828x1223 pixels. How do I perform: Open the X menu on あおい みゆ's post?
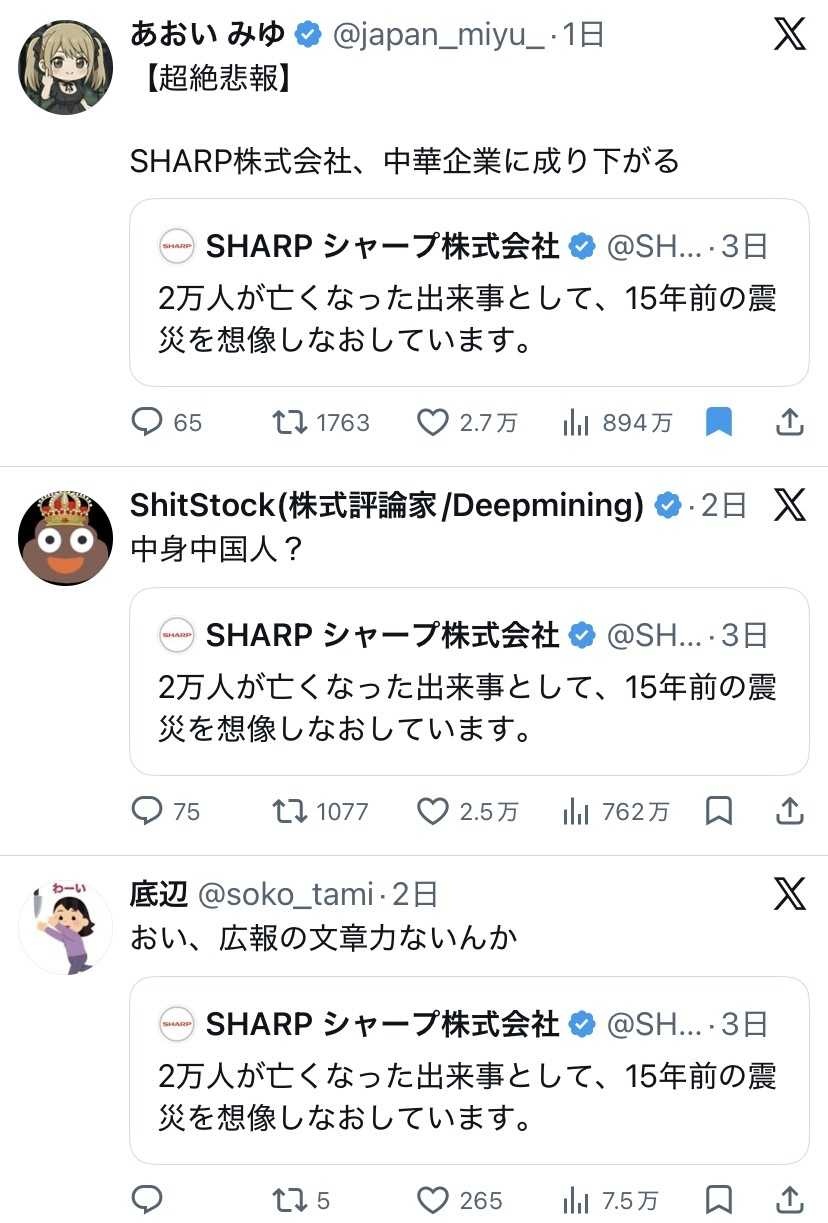pyautogui.click(x=790, y=36)
